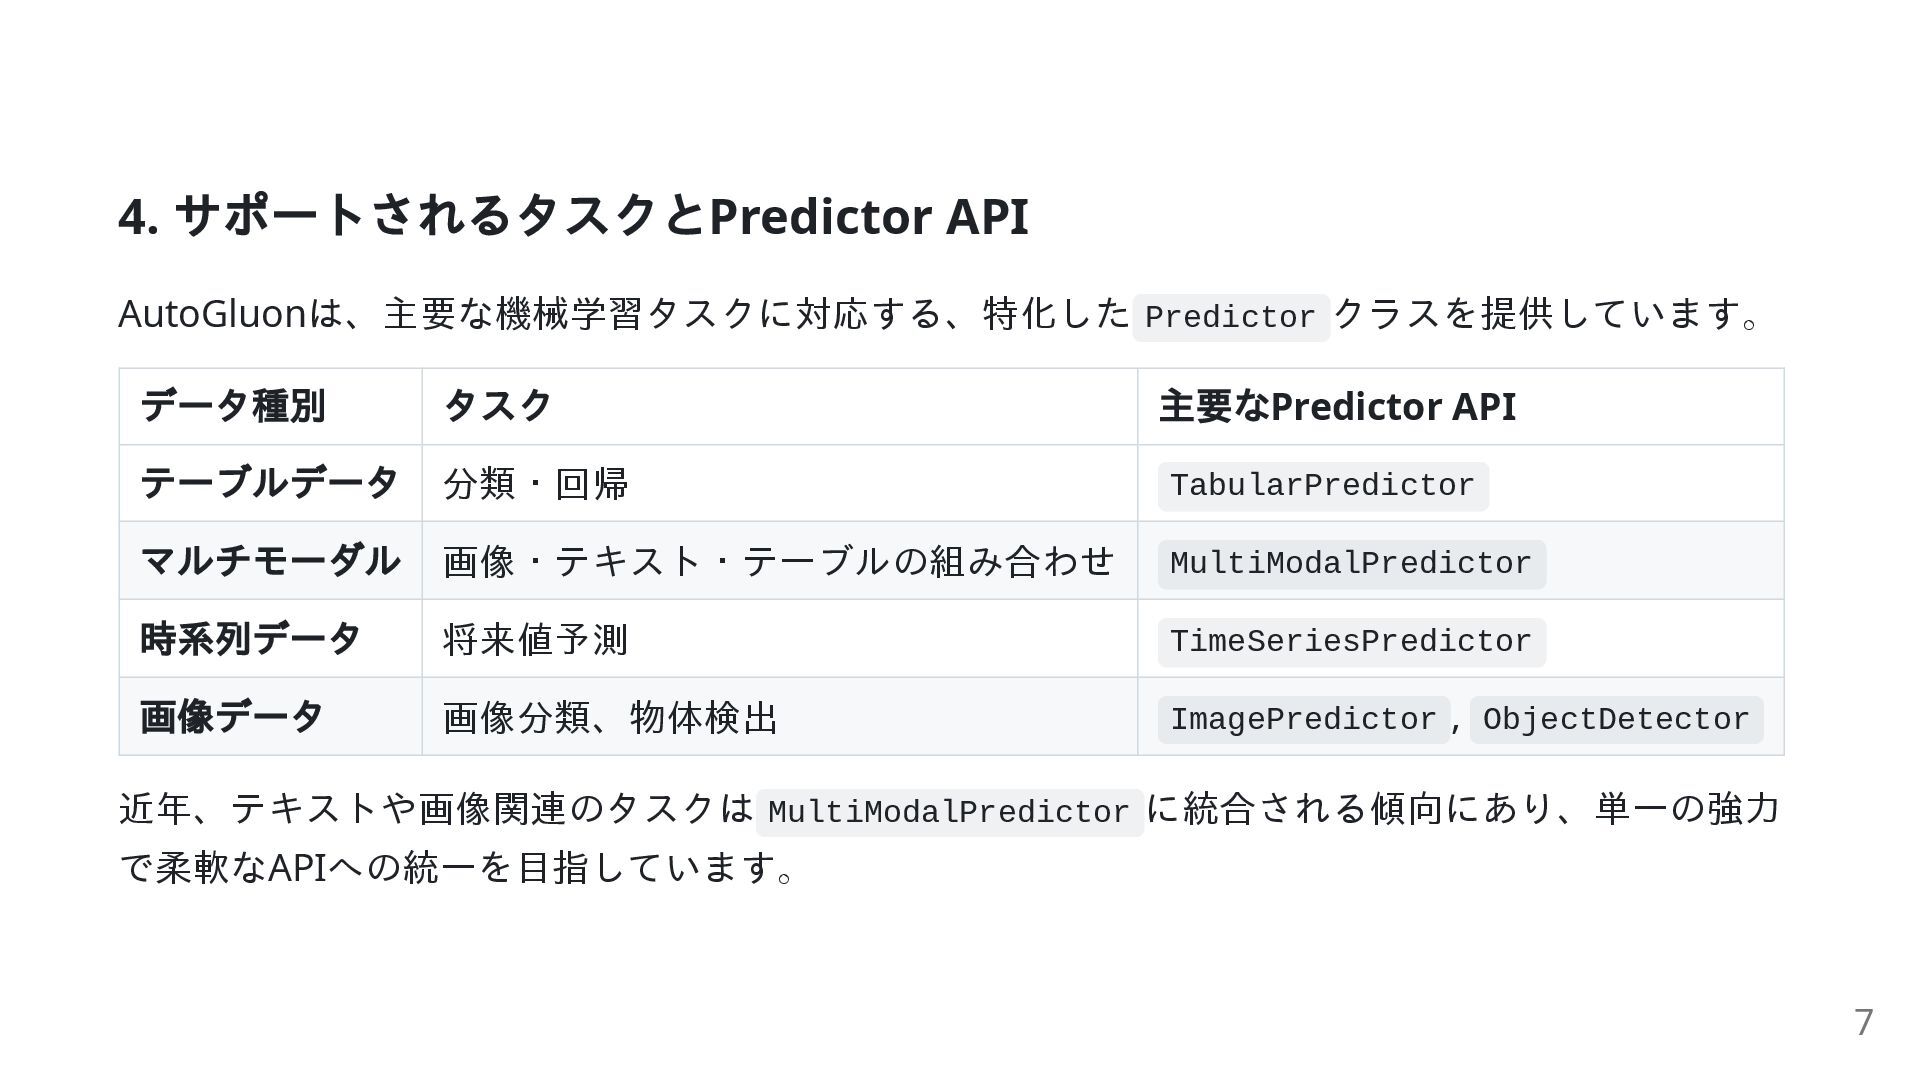The height and width of the screenshot is (1080, 1920).
Task: Click the 分類・回帰 task cell
Action: click(536, 484)
